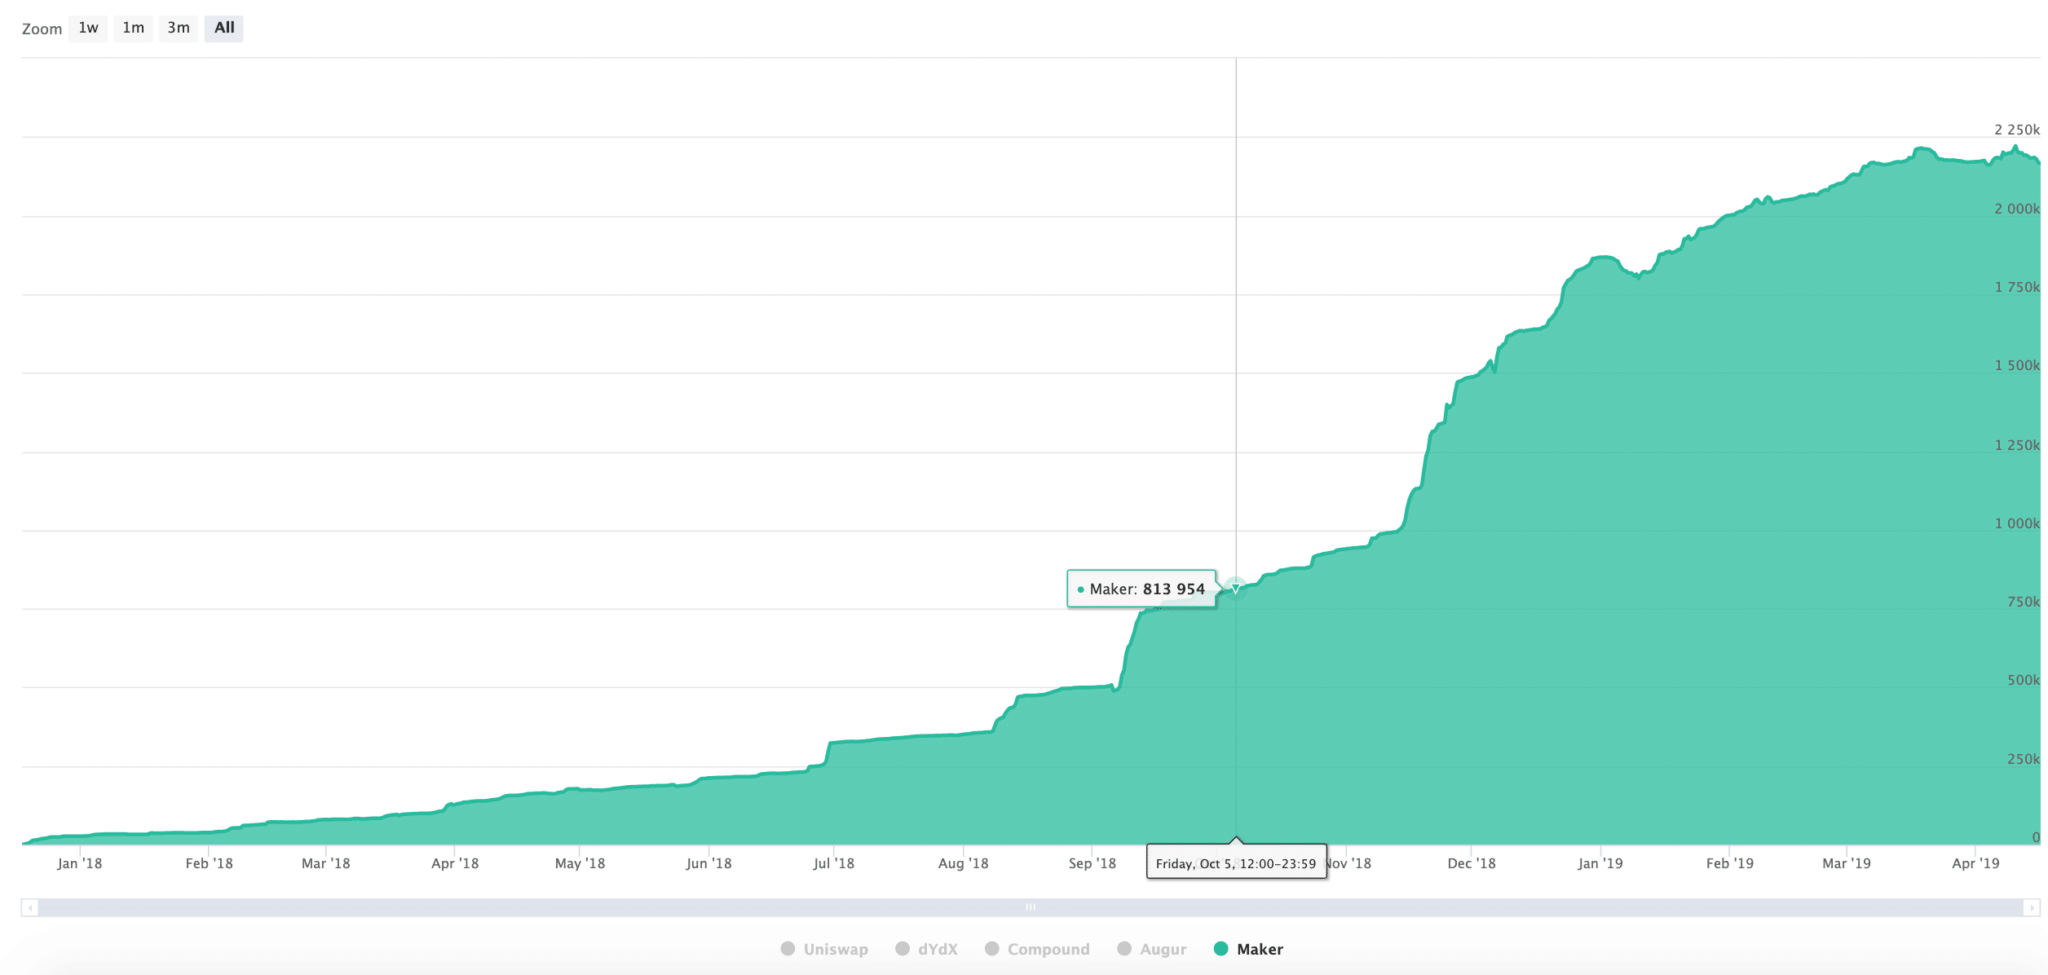Select the 3m zoom range

click(178, 28)
